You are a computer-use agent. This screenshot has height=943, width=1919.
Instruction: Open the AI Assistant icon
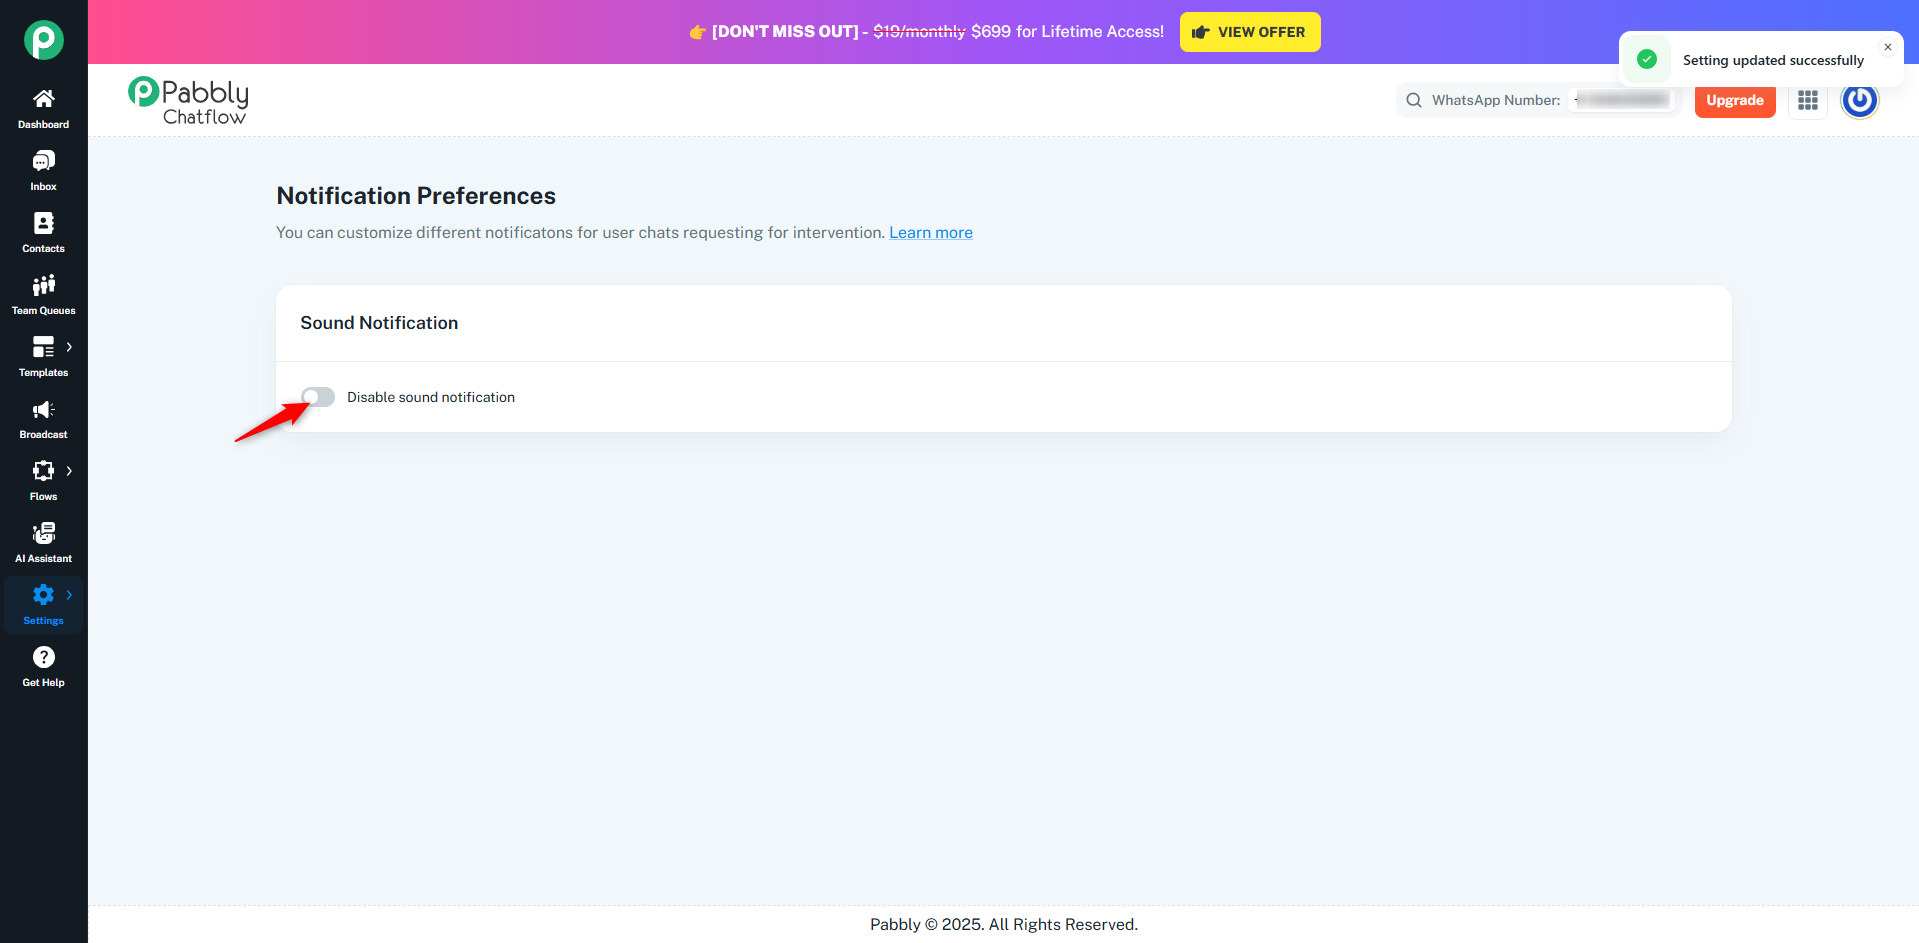[x=43, y=533]
